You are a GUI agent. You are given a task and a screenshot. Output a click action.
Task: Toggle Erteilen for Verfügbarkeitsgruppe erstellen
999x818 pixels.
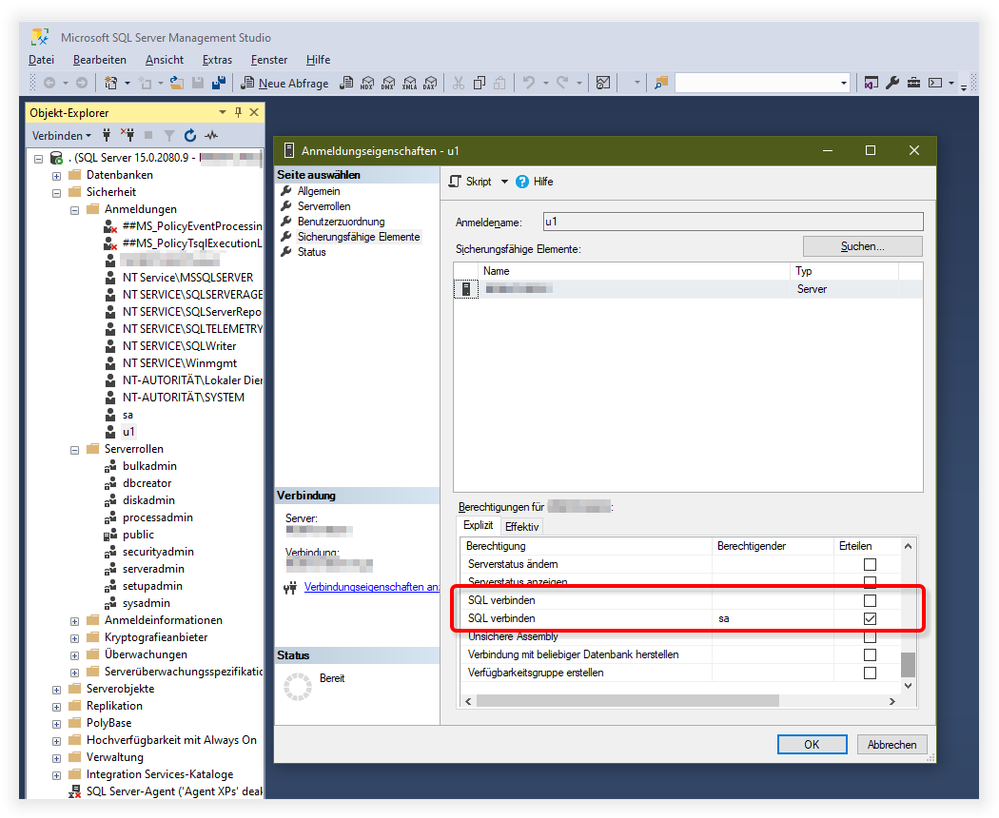click(x=870, y=673)
